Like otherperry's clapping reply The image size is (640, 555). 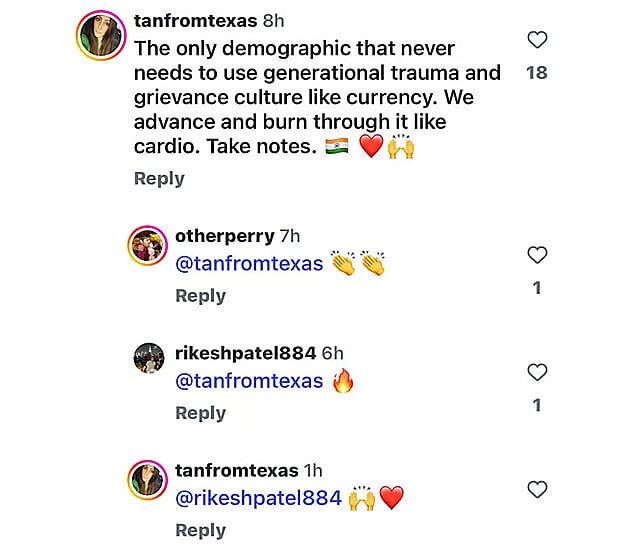click(537, 255)
